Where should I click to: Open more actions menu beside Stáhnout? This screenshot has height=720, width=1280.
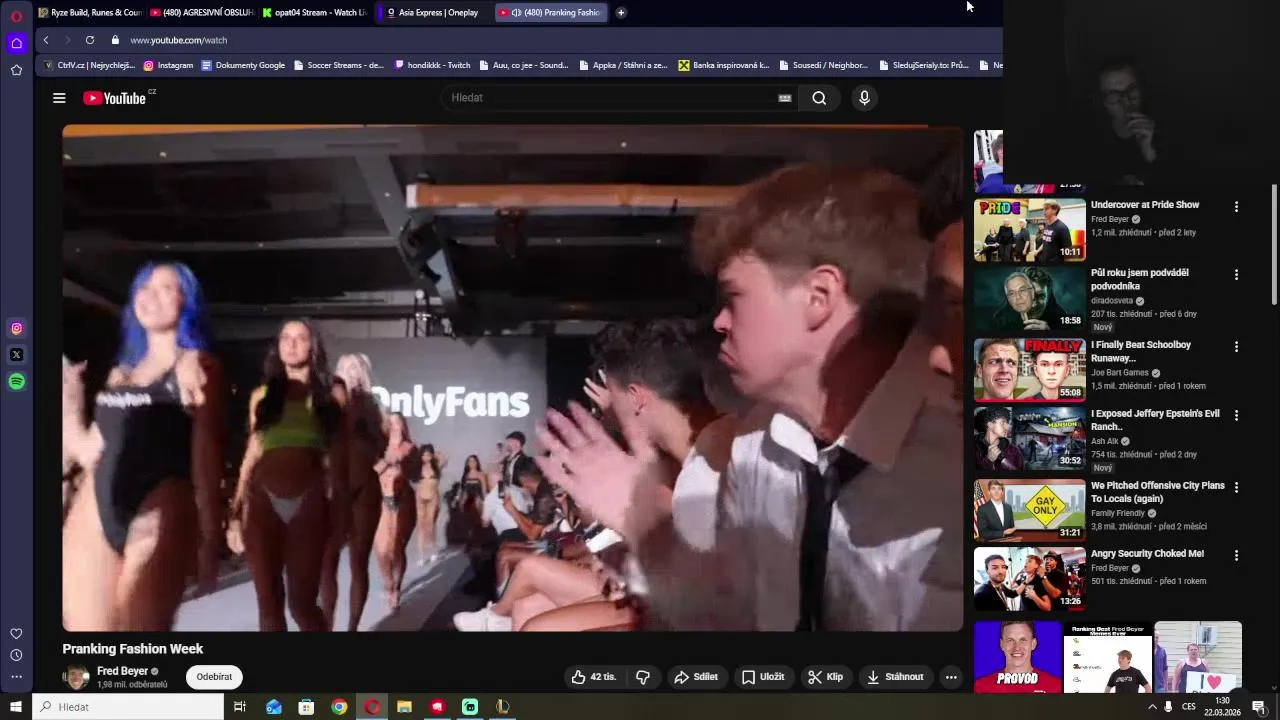pos(951,677)
